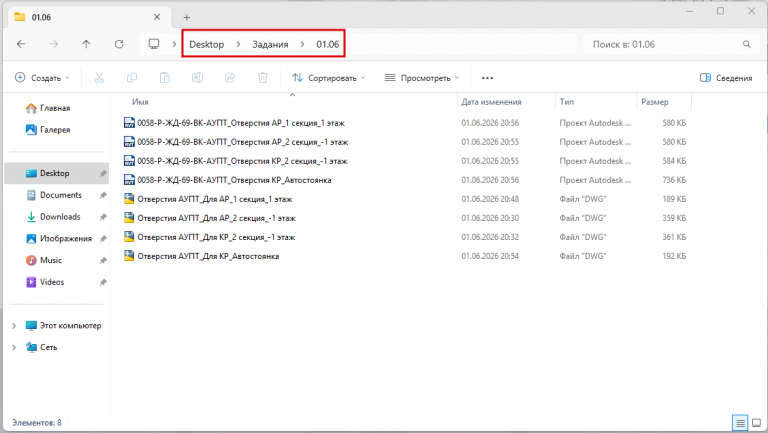Click chevron after the computer icon
Image resolution: width=768 pixels, height=433 pixels.
click(x=174, y=45)
